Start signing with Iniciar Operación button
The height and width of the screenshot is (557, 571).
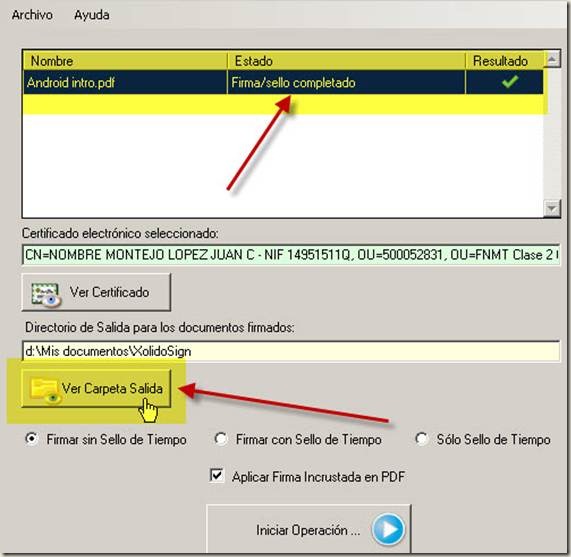[x=308, y=529]
